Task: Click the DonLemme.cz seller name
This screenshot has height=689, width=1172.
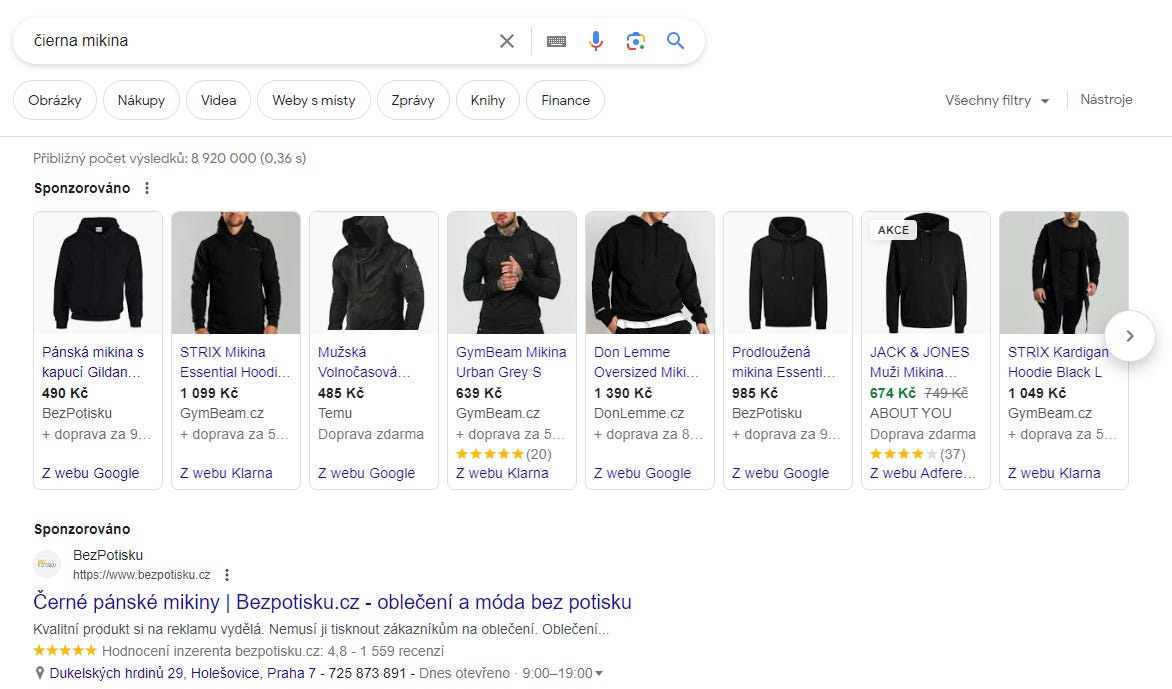Action: 639,413
